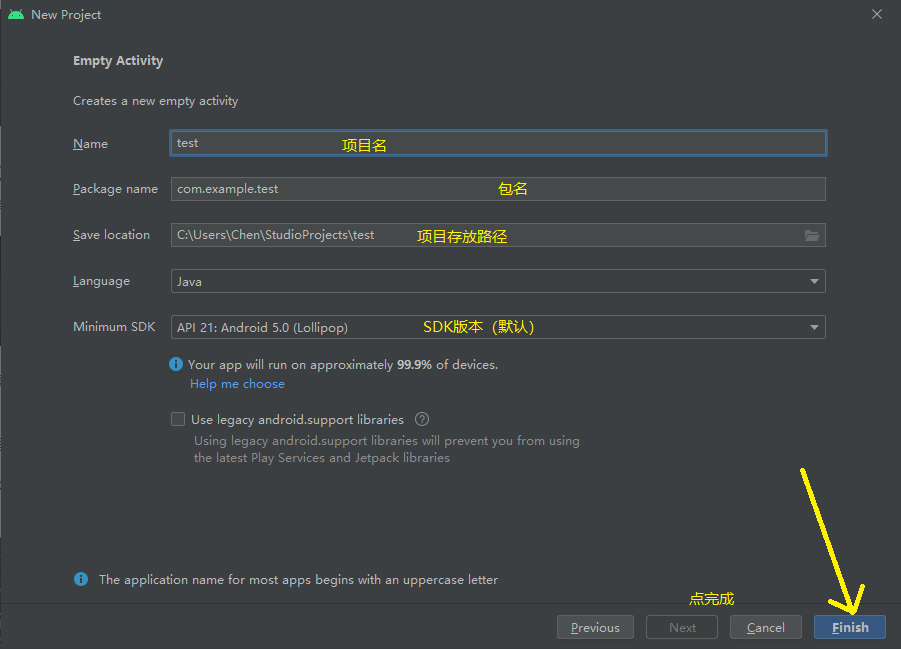This screenshot has height=650, width=901.
Task: Expand the Minimum SDK dropdown
Action: [498, 327]
